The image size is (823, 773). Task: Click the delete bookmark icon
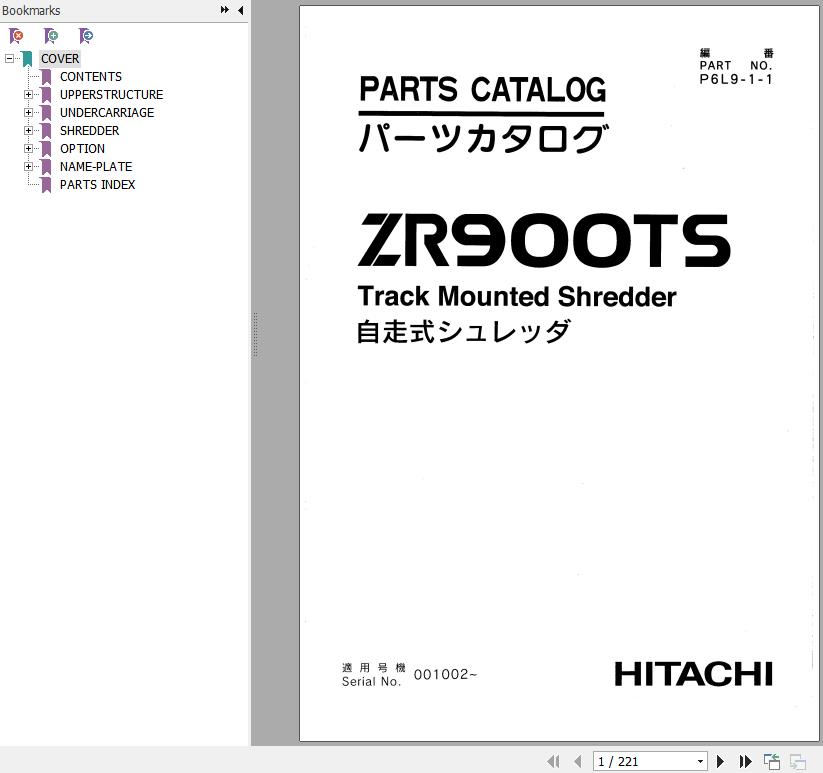point(16,36)
